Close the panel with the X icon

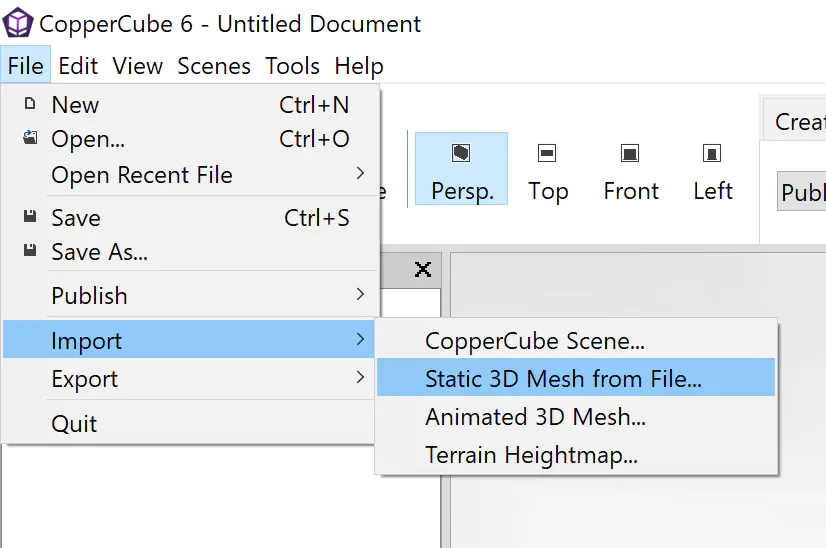tap(422, 269)
